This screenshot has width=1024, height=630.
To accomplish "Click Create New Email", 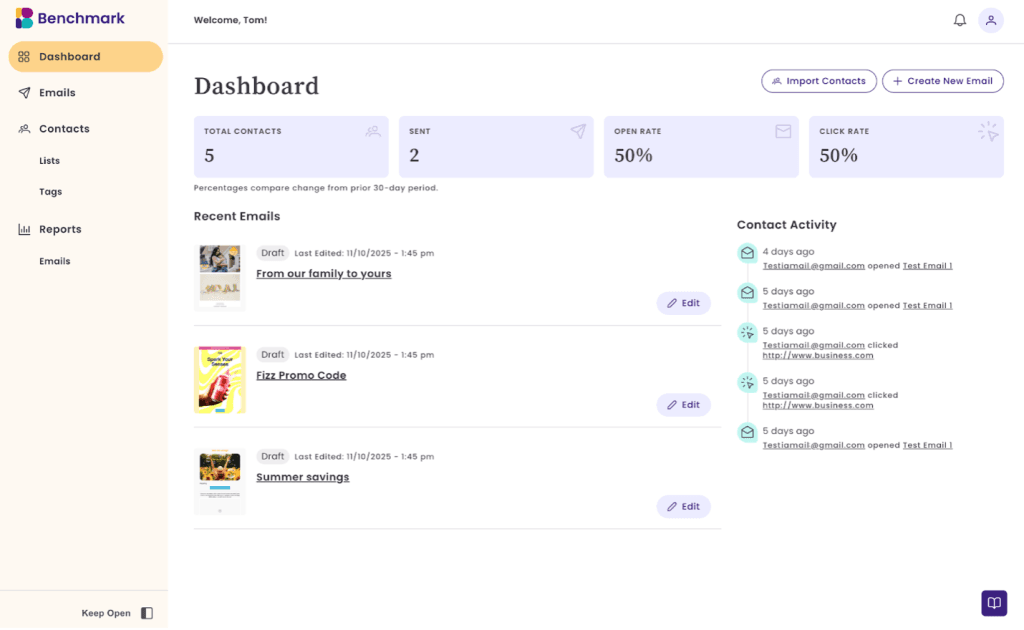I will pyautogui.click(x=942, y=81).
